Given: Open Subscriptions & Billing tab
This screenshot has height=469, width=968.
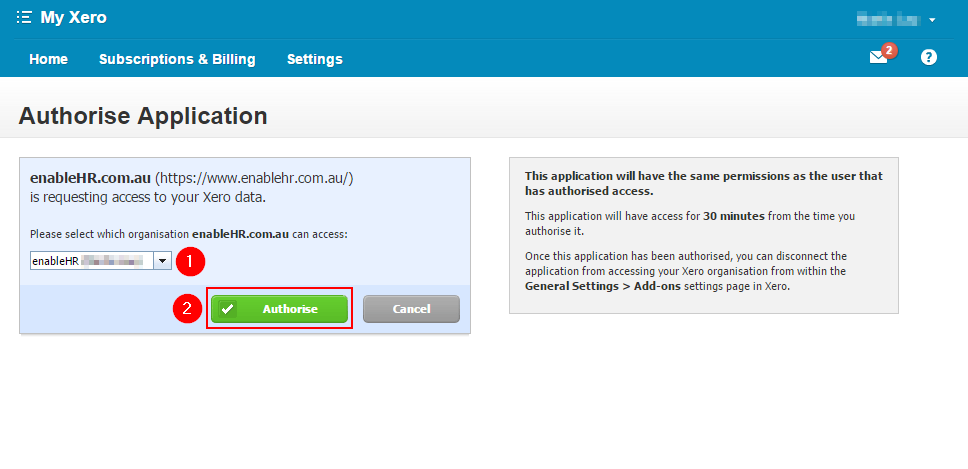Looking at the screenshot, I should (x=177, y=59).
